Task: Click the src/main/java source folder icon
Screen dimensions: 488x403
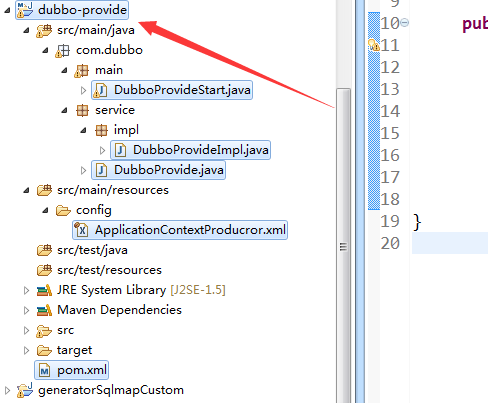Action: [x=44, y=30]
